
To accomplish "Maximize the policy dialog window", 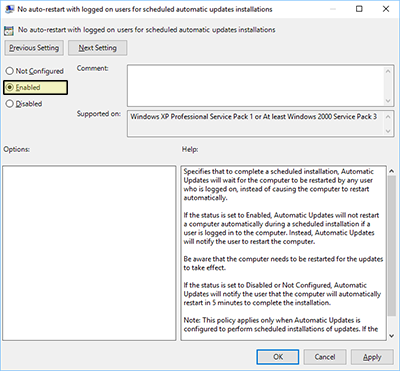I will (x=359, y=9).
